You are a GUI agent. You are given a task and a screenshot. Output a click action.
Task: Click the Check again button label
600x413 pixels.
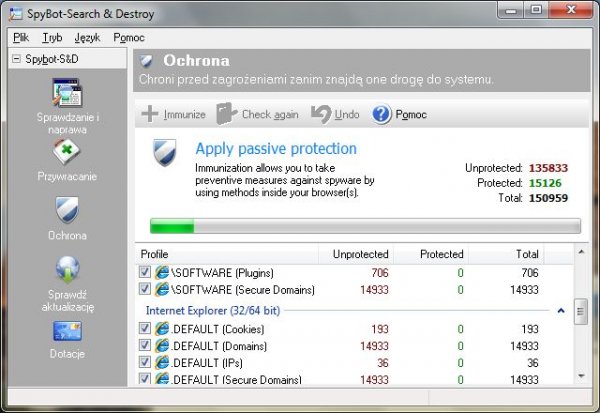coord(270,114)
